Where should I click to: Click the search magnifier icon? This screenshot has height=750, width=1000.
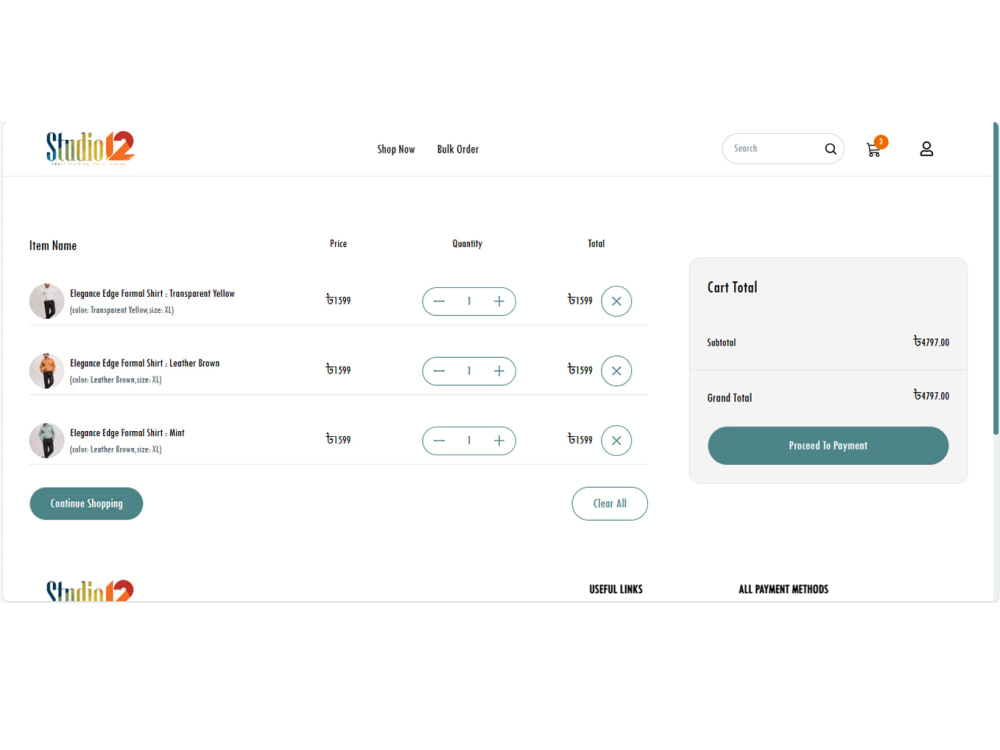[830, 149]
